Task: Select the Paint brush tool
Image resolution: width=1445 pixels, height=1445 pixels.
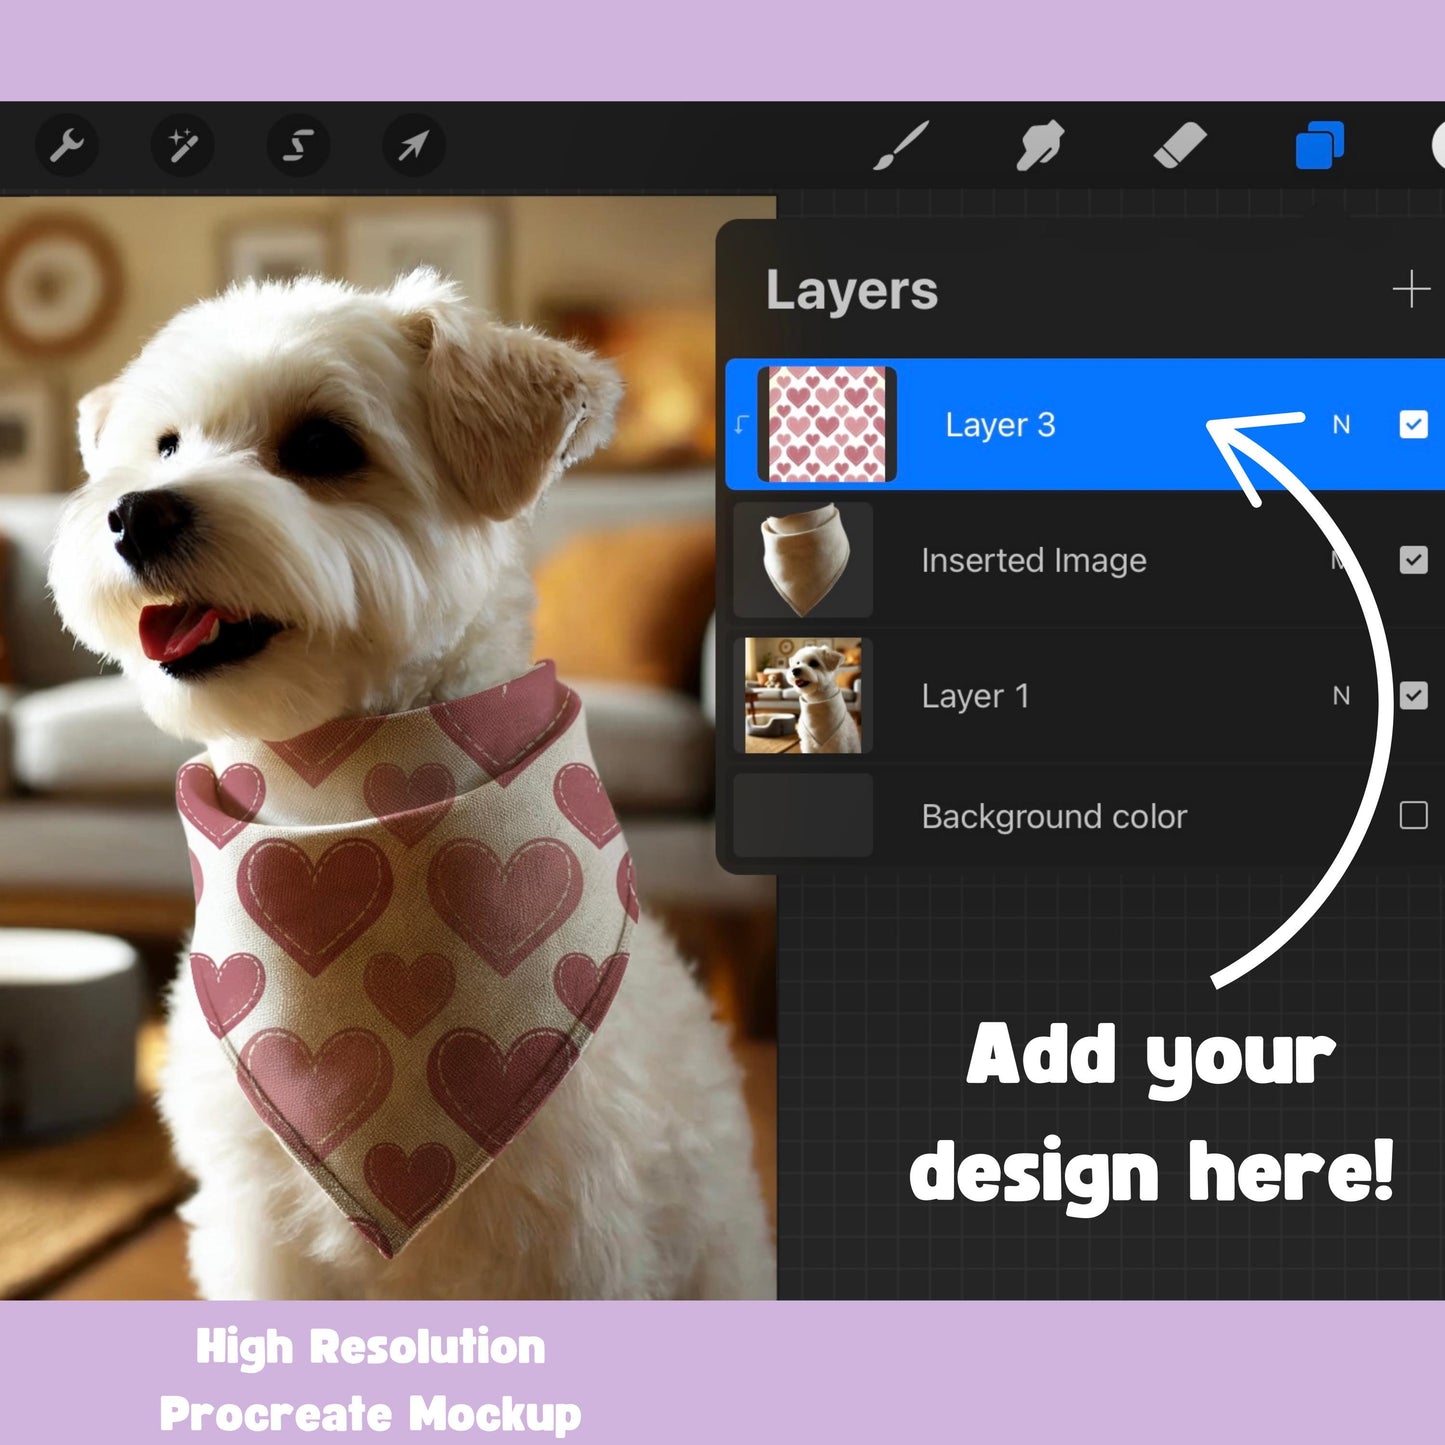Action: pyautogui.click(x=901, y=146)
